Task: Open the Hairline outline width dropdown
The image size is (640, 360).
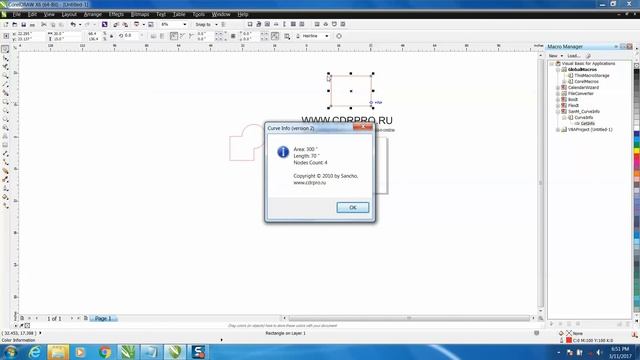Action: [x=327, y=36]
